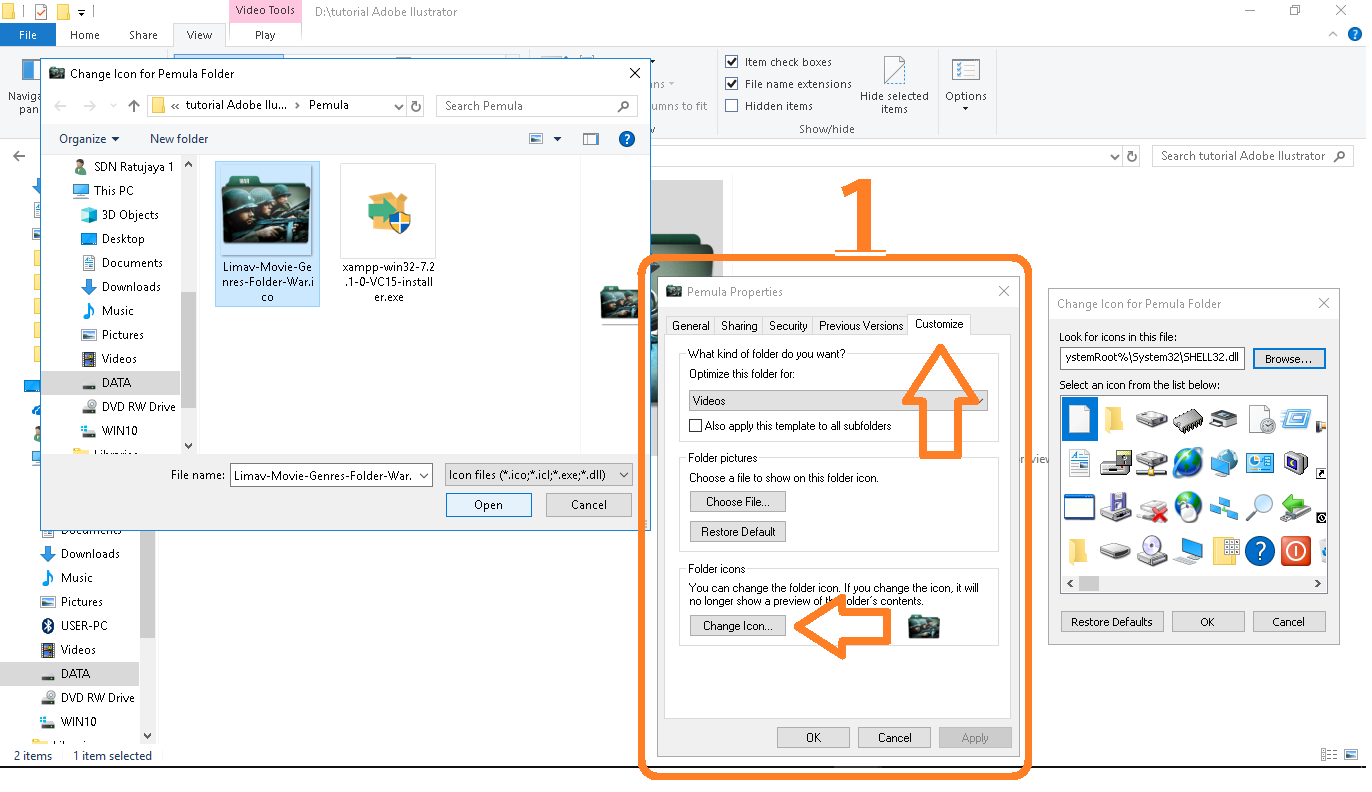Select the blue question mark help icon
This screenshot has width=1372, height=792.
click(x=1260, y=551)
